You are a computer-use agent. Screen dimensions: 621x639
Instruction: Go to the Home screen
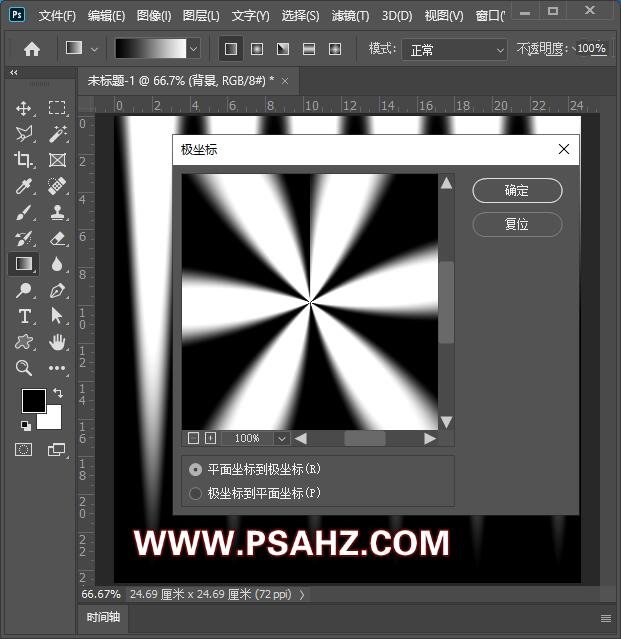point(32,49)
